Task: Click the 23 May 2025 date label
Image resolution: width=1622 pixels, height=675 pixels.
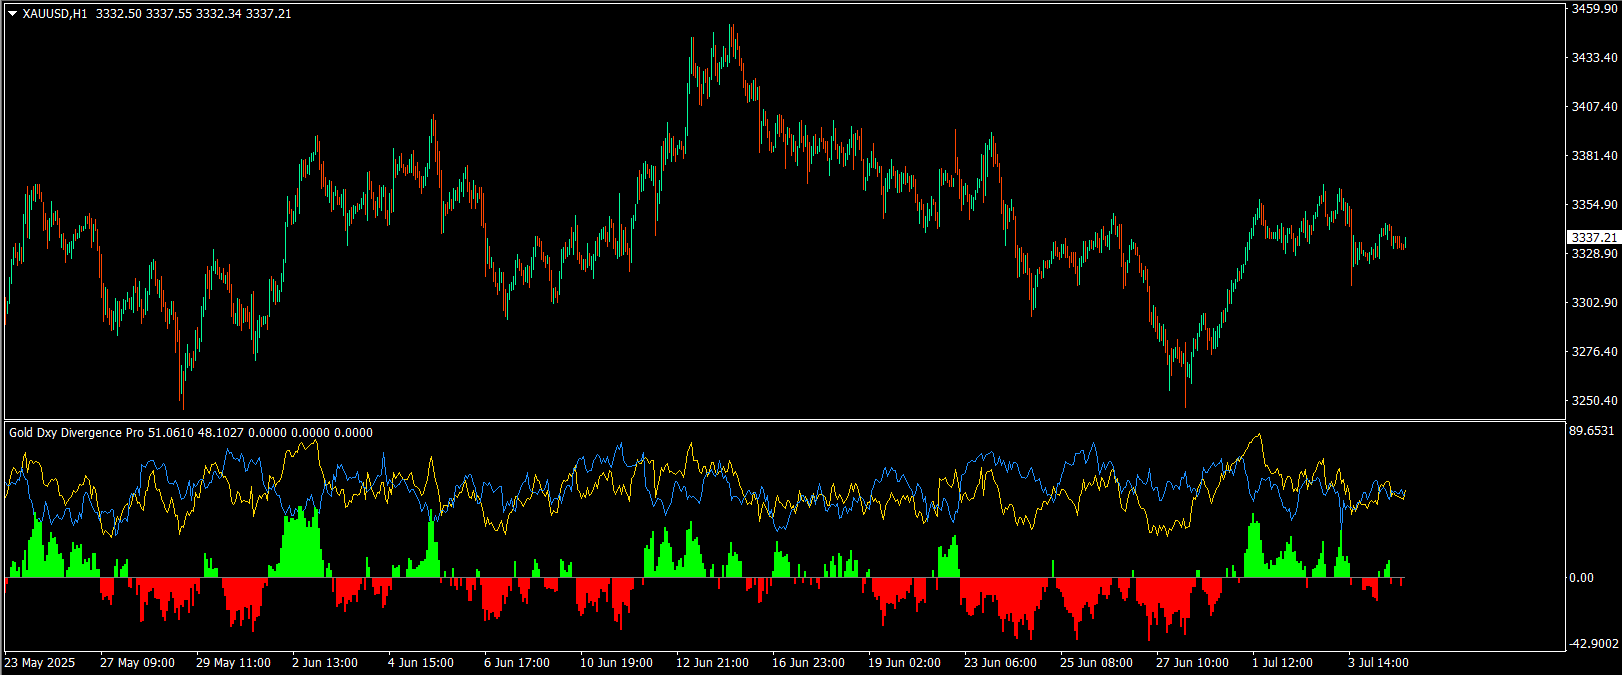Action: point(40,663)
